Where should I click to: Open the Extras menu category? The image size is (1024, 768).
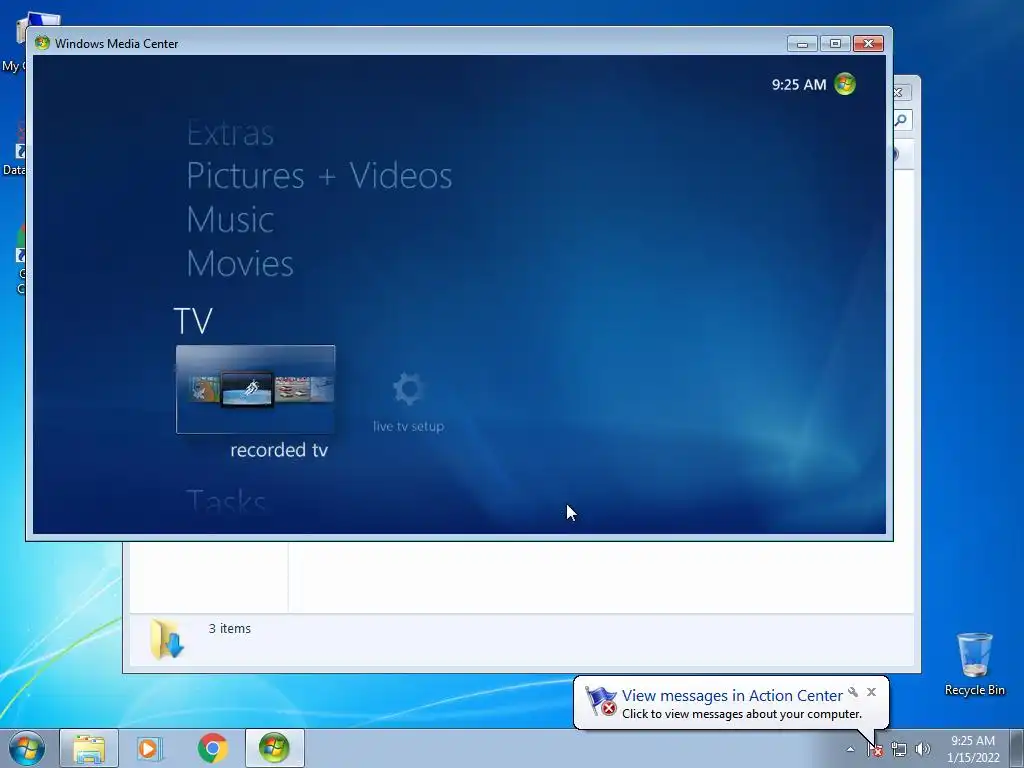click(230, 133)
